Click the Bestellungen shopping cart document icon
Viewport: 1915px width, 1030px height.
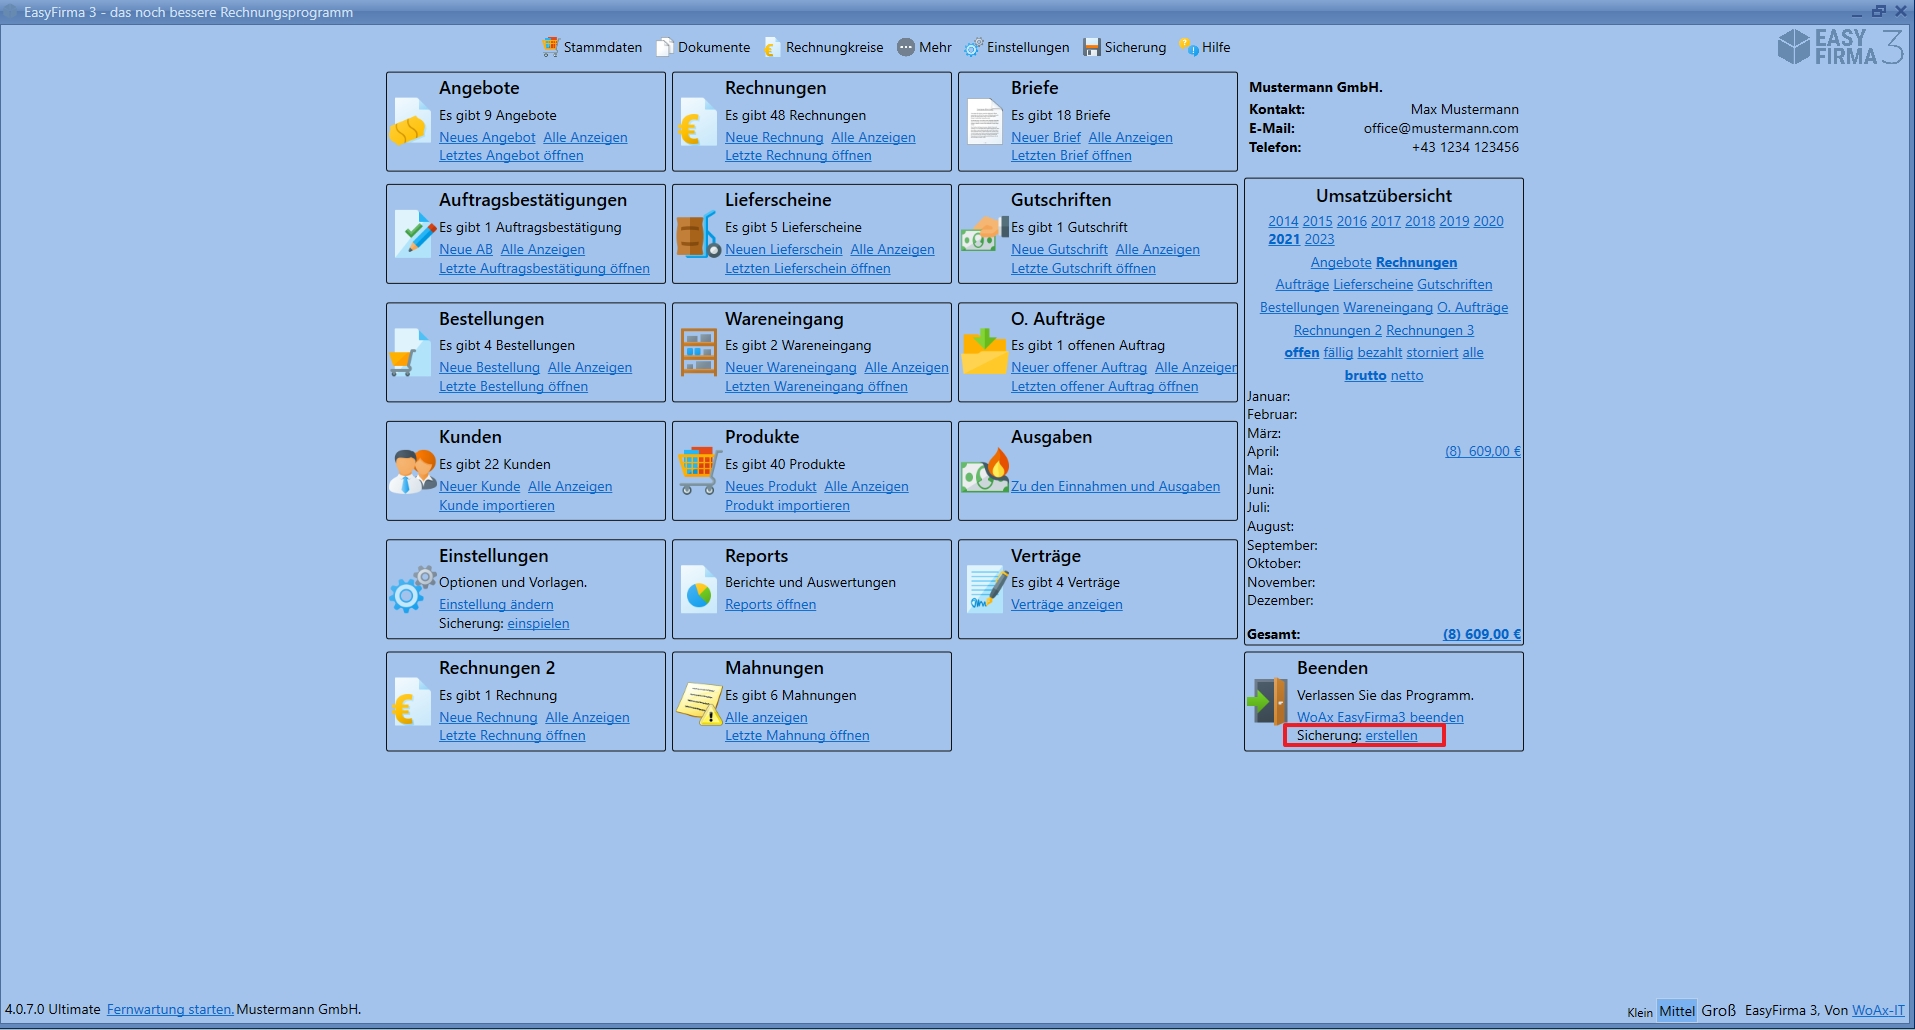pyautogui.click(x=409, y=353)
